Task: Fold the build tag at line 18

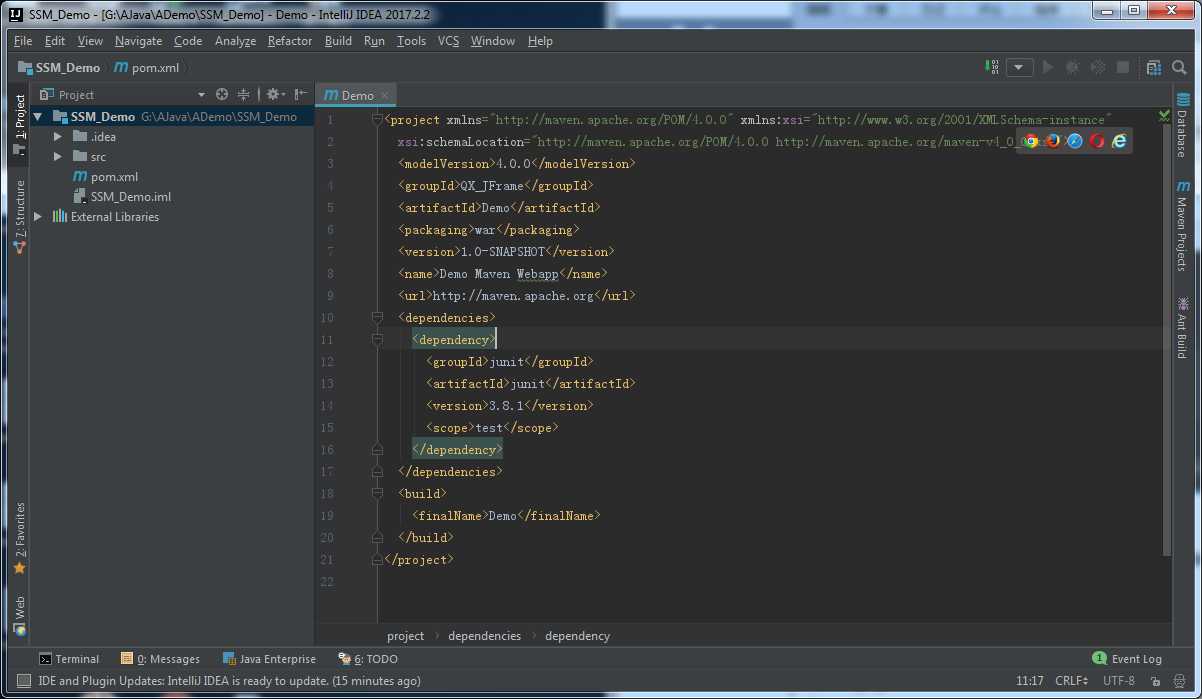Action: 377,493
